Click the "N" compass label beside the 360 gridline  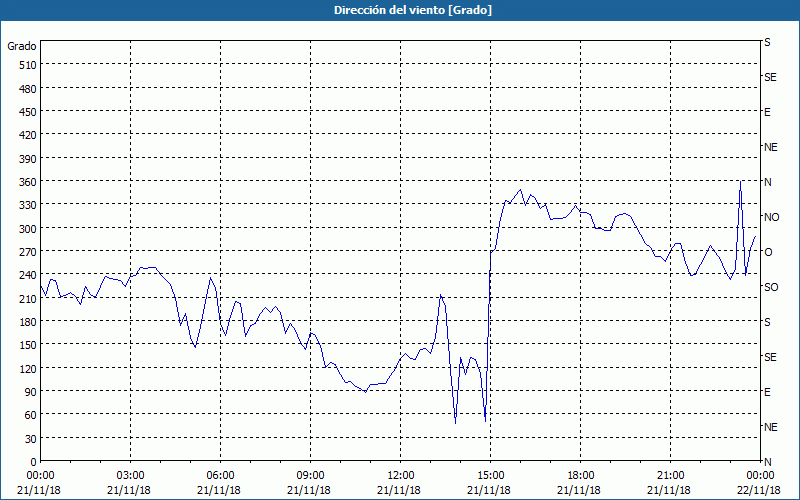point(767,182)
